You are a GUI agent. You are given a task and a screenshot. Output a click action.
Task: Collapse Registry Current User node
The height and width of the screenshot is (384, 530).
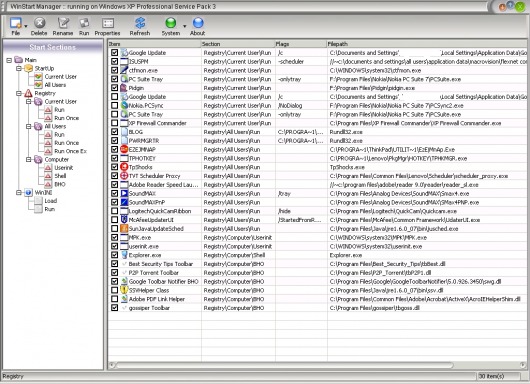pyautogui.click(x=29, y=101)
